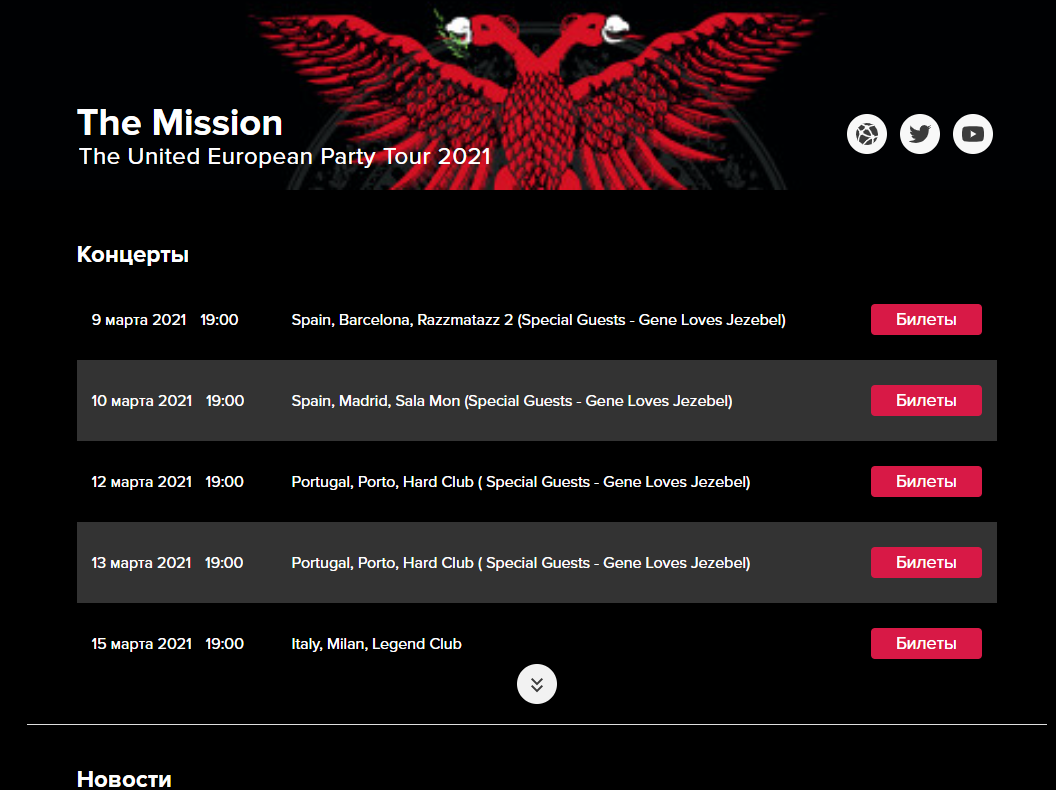Click the 'Концерты' section heading
Viewport: 1056px width, 790px height.
click(133, 255)
